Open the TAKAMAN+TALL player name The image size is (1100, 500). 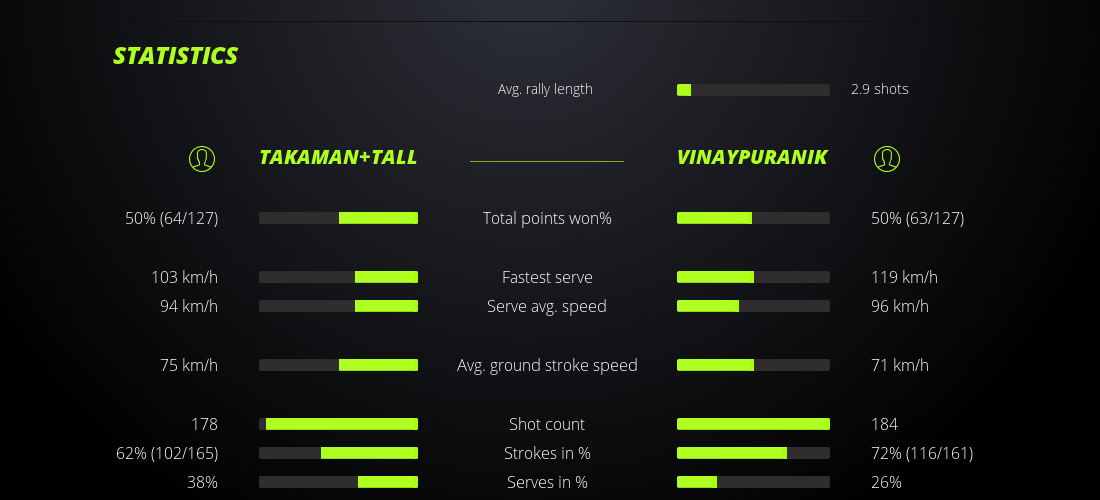coord(338,158)
